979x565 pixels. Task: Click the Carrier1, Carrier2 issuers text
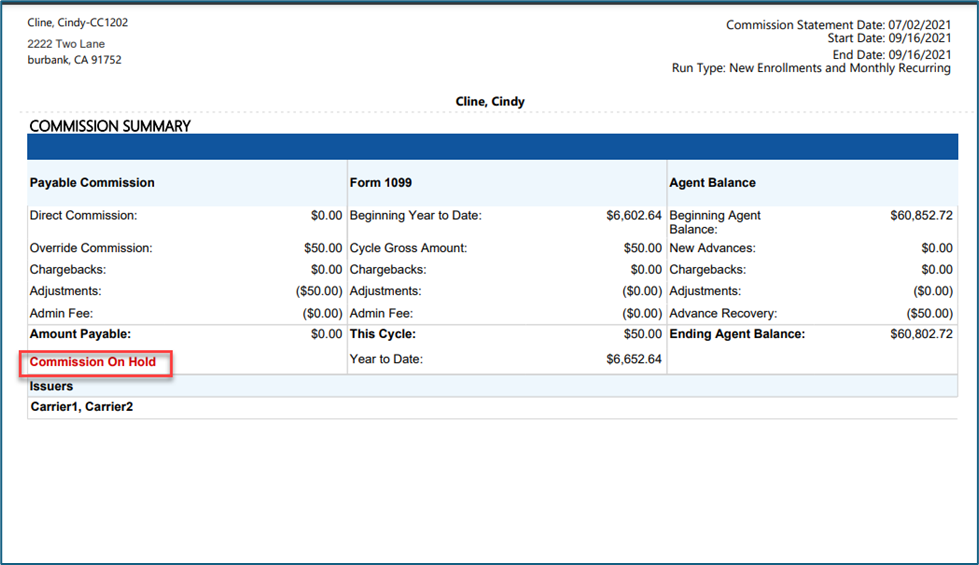tap(81, 407)
